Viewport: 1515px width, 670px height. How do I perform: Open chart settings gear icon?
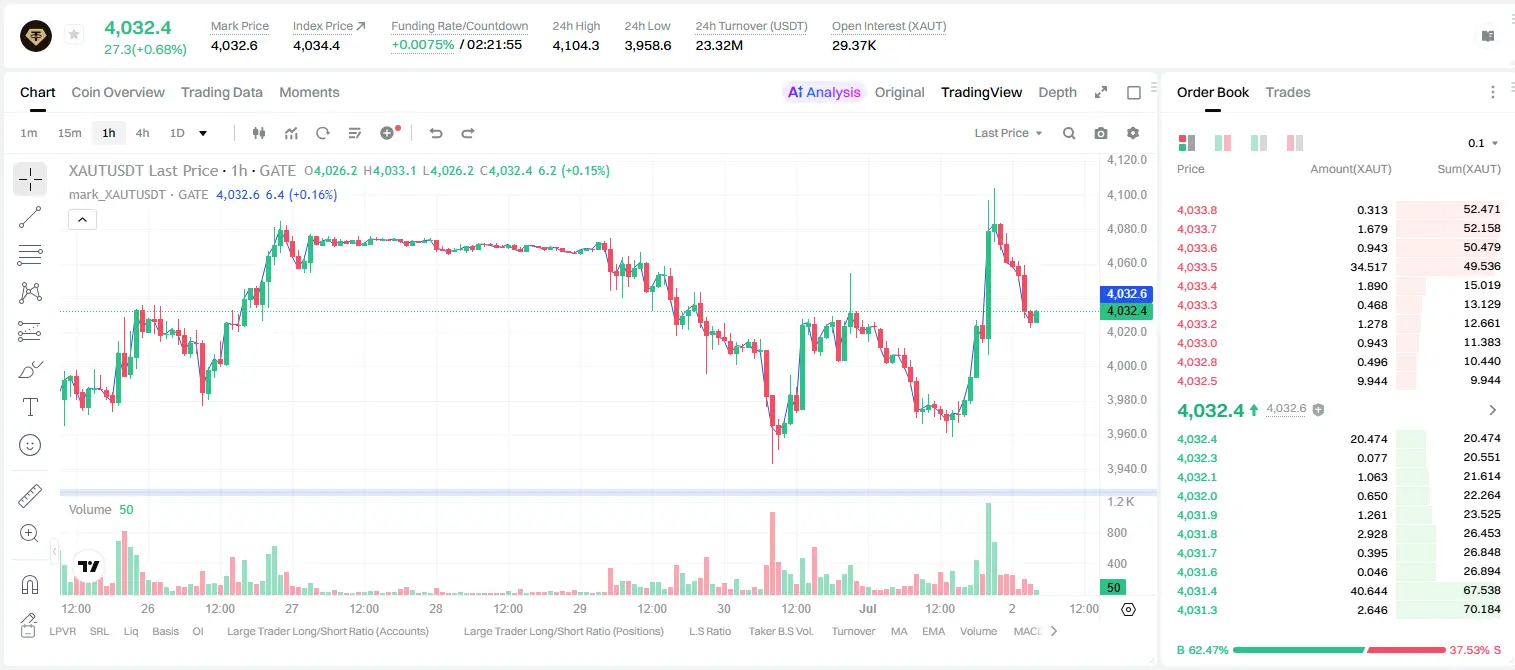1133,133
